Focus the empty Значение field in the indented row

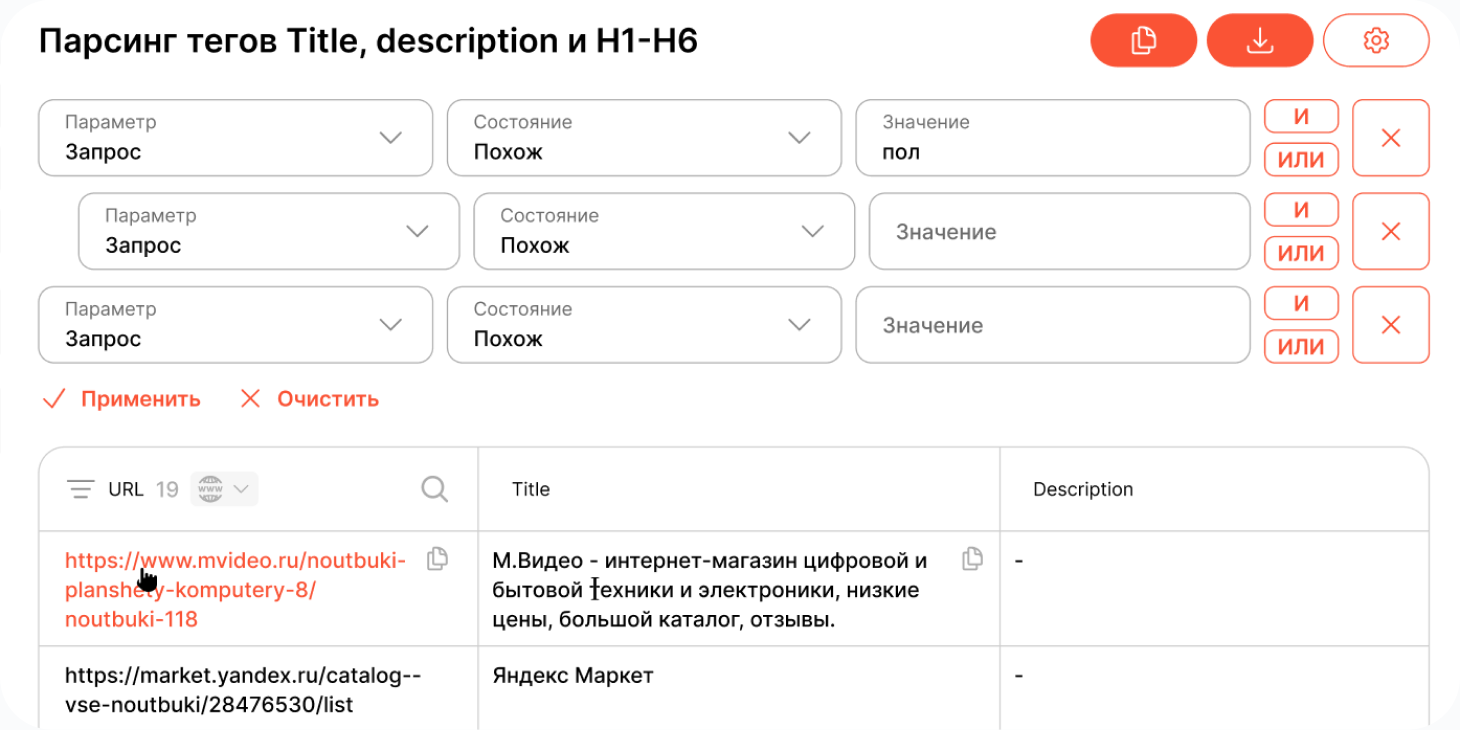point(1060,231)
